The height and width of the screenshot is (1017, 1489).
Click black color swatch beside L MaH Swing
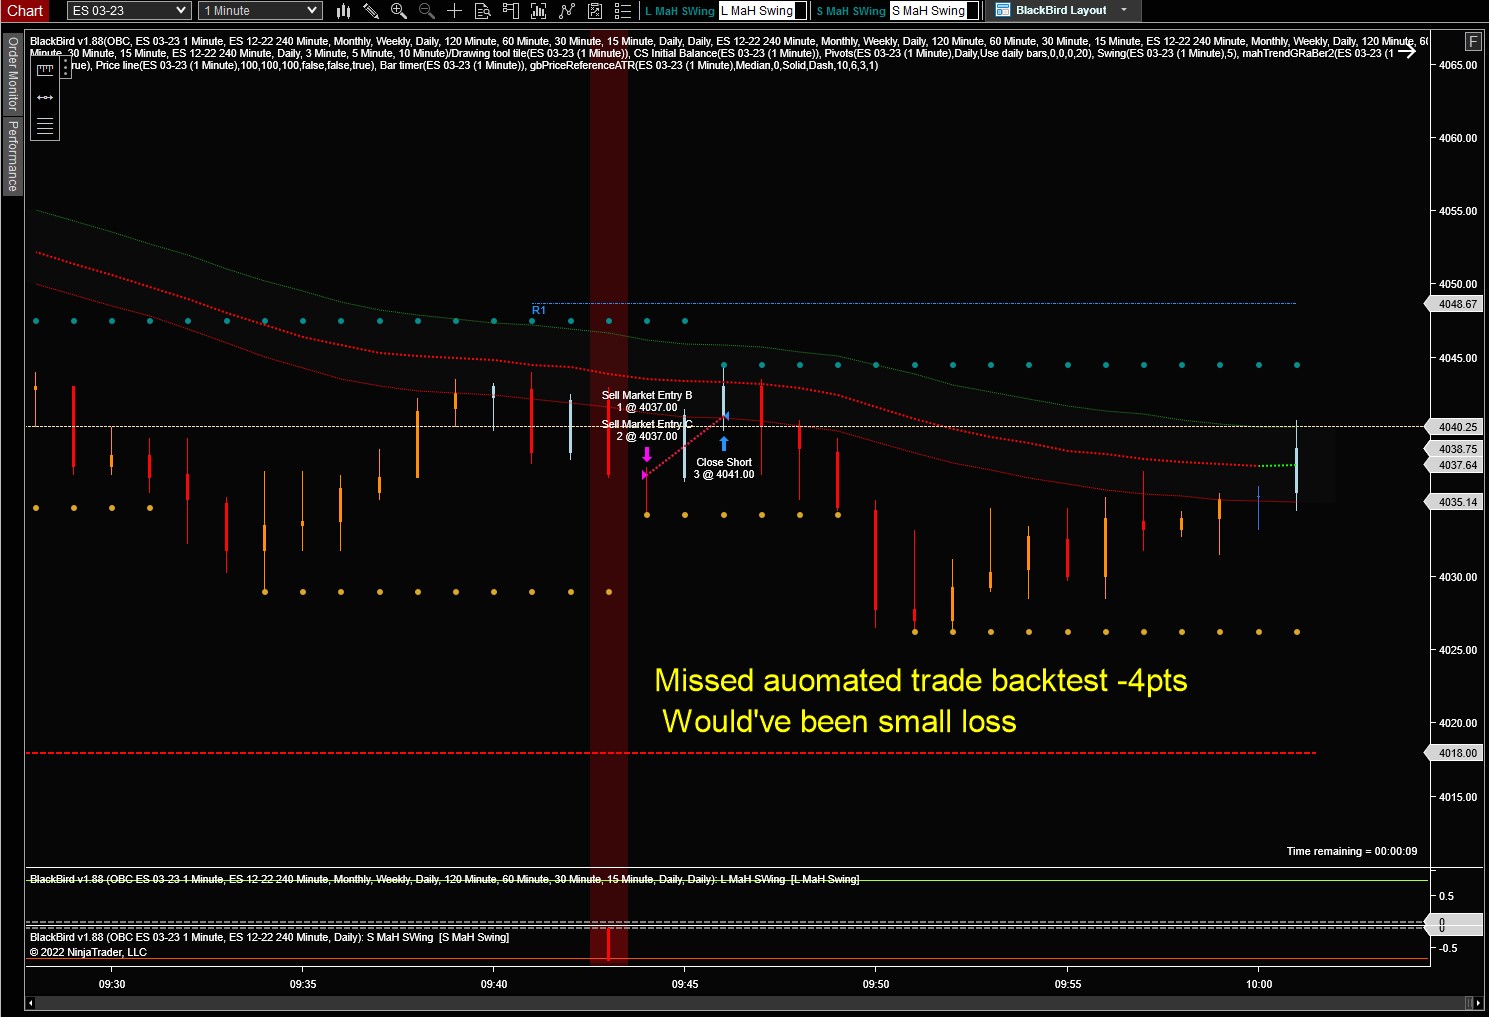(x=801, y=11)
